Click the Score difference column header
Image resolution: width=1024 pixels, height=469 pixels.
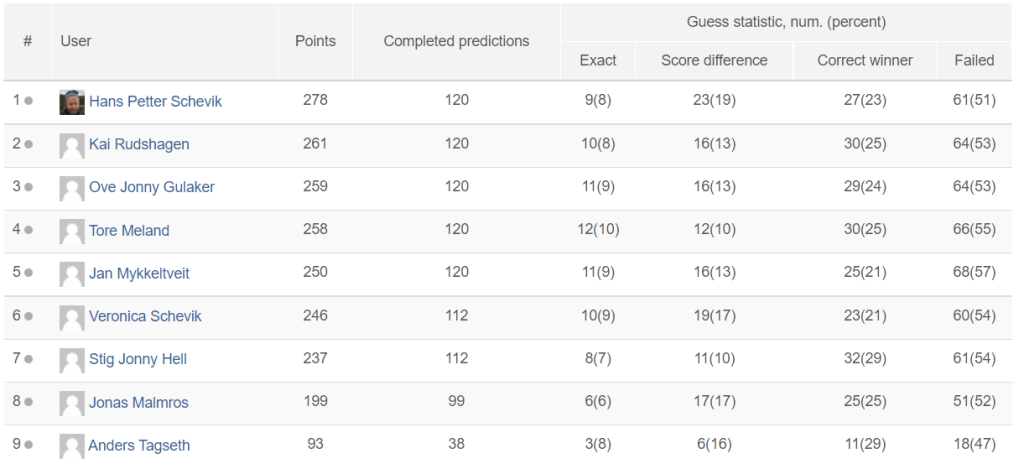tap(714, 60)
